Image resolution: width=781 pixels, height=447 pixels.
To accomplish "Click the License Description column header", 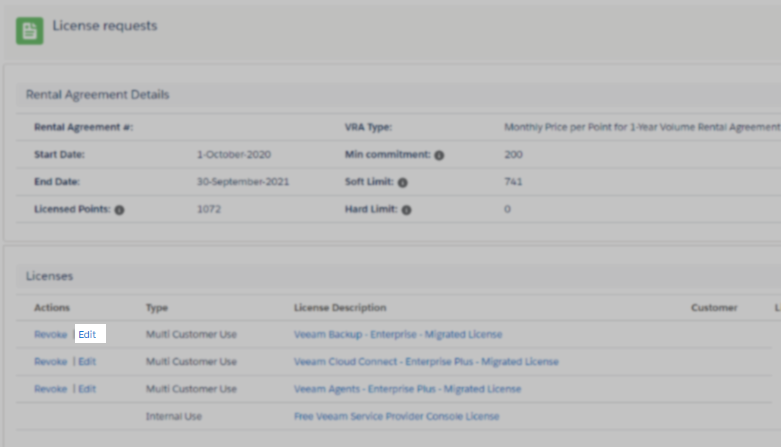I will tap(340, 308).
